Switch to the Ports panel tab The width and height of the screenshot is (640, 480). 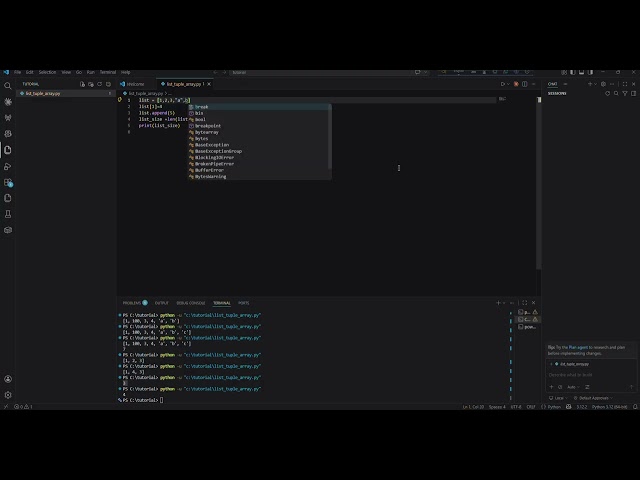244,303
